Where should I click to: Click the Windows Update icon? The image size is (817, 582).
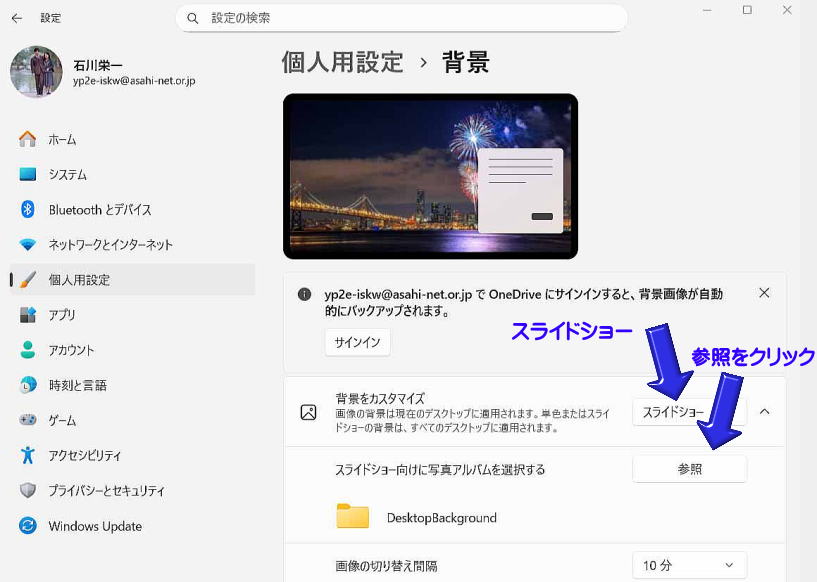click(x=28, y=526)
